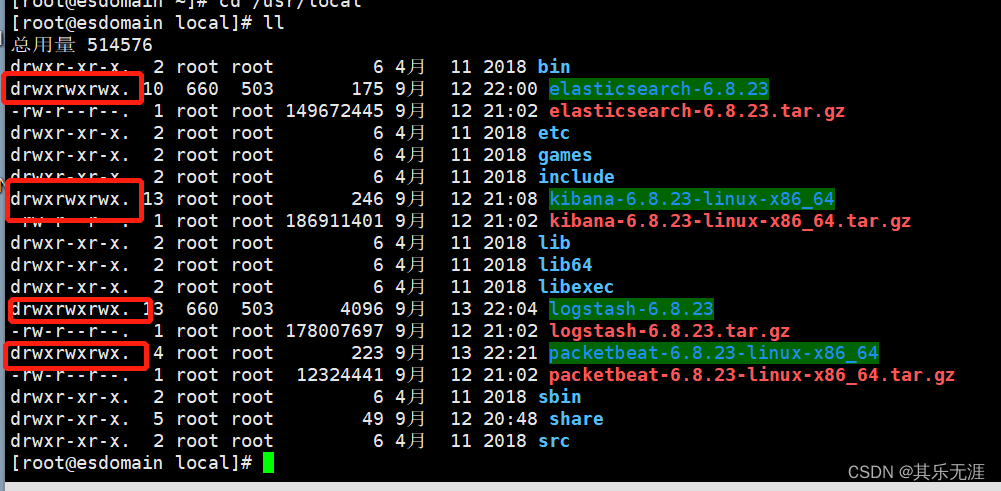Click the green terminal cursor block

[268, 462]
